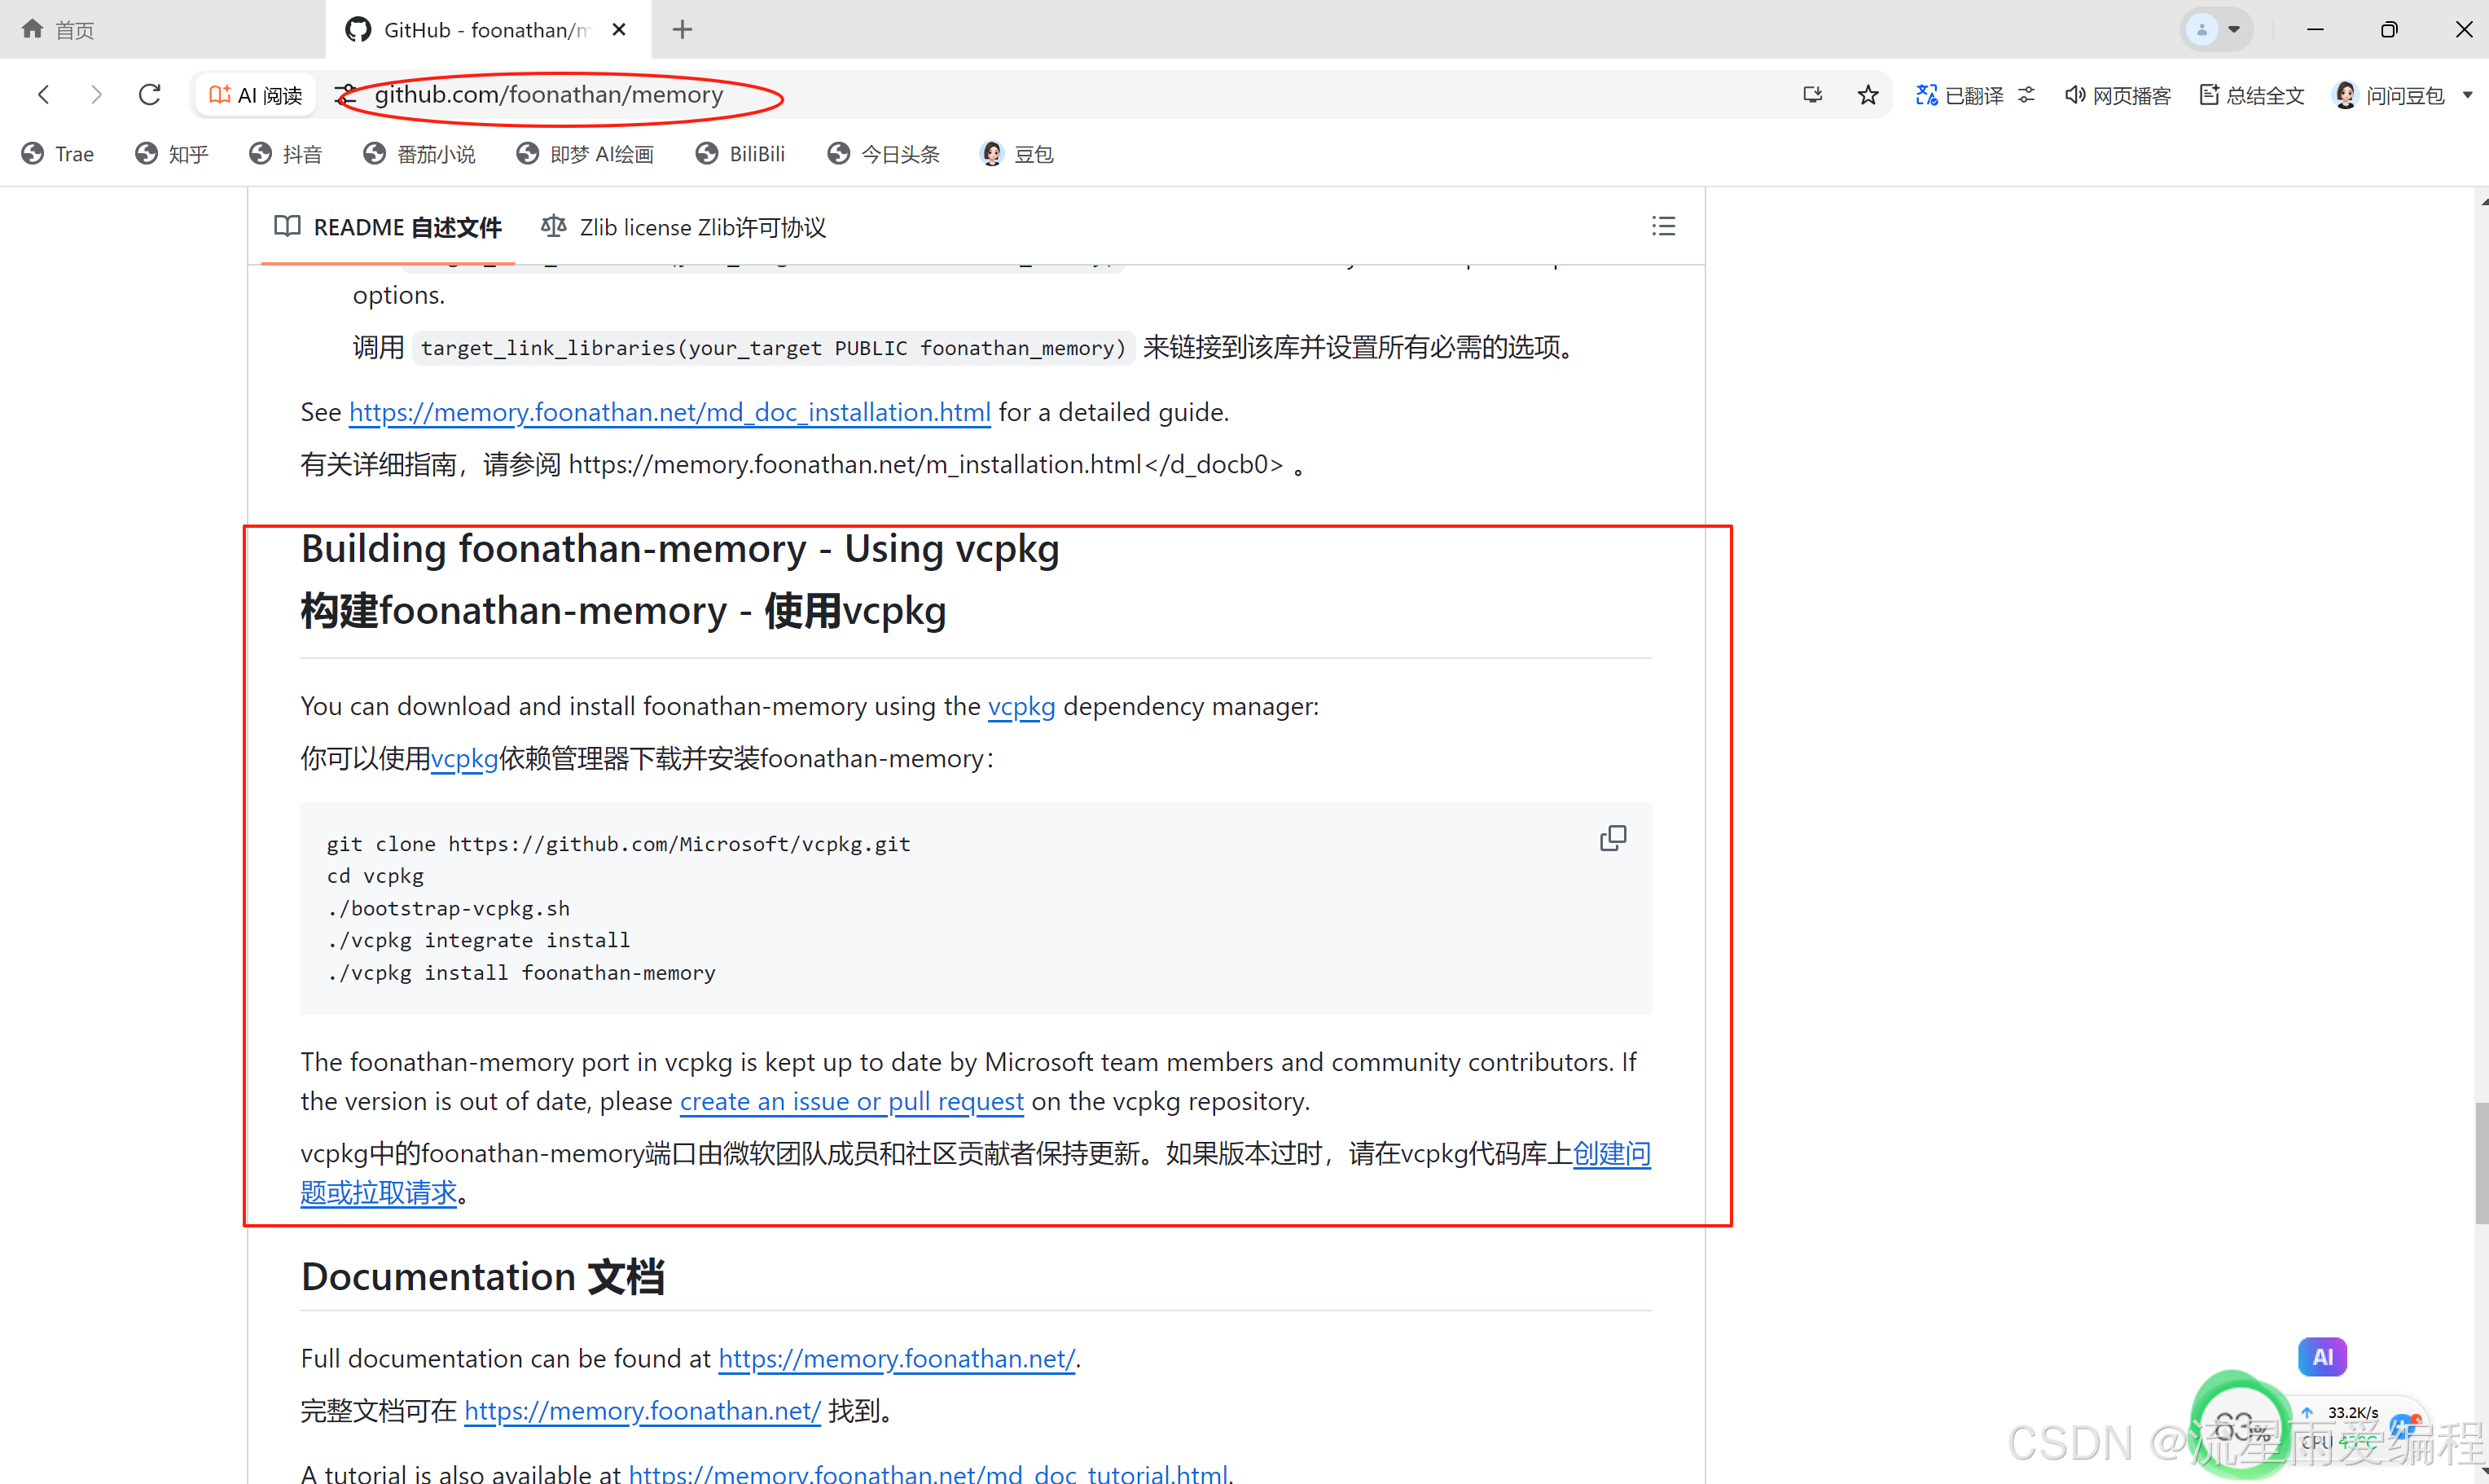Viewport: 2489px width, 1484px height.
Task: Click the target_link_libraries inline code
Action: pyautogui.click(x=772, y=347)
